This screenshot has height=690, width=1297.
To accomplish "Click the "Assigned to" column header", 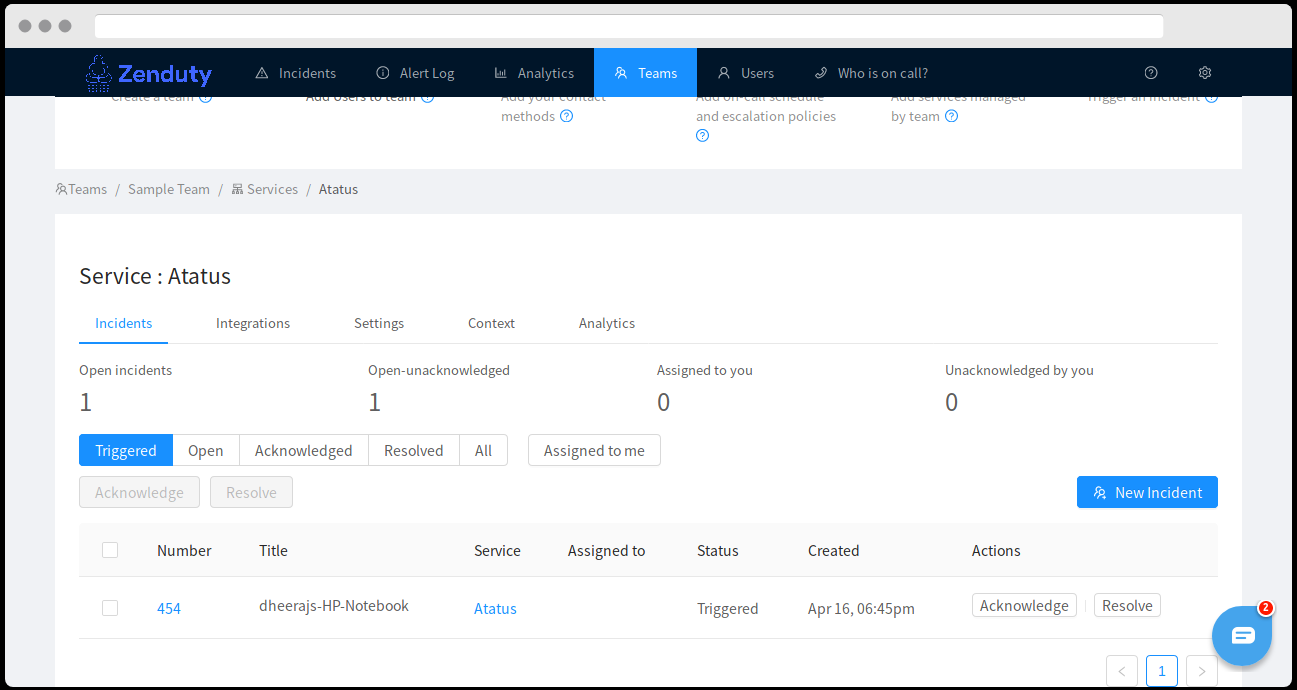I will (x=607, y=550).
